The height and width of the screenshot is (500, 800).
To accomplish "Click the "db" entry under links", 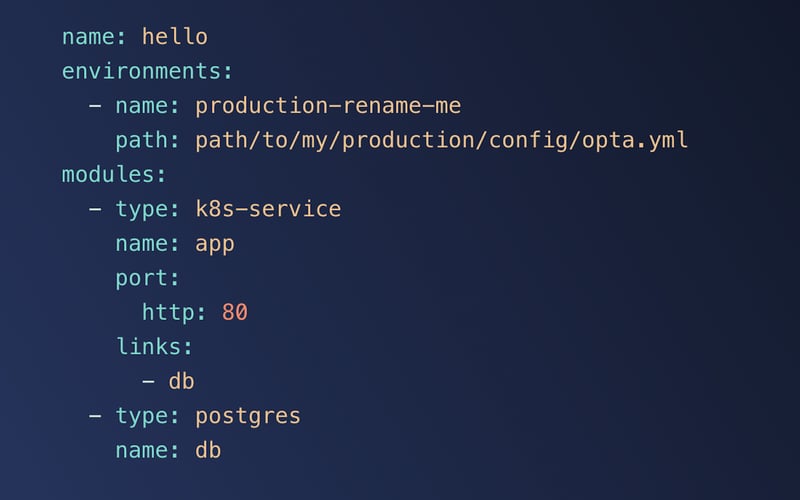I will click(181, 381).
